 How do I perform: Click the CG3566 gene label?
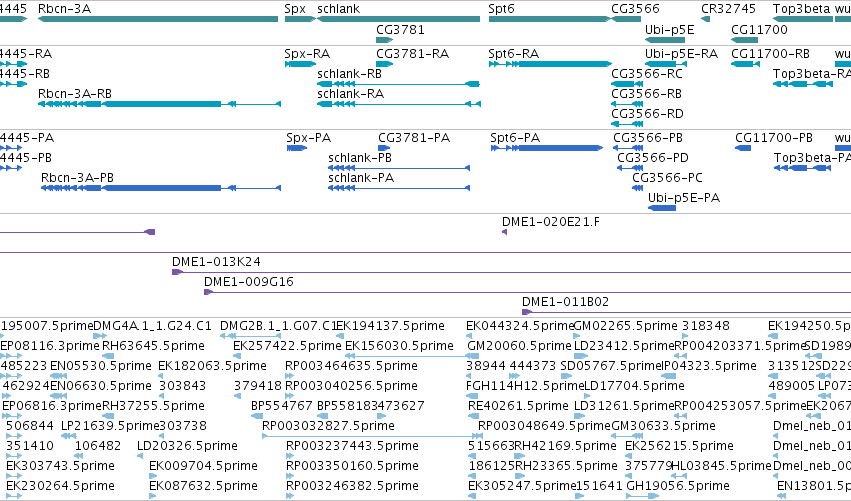pos(635,9)
